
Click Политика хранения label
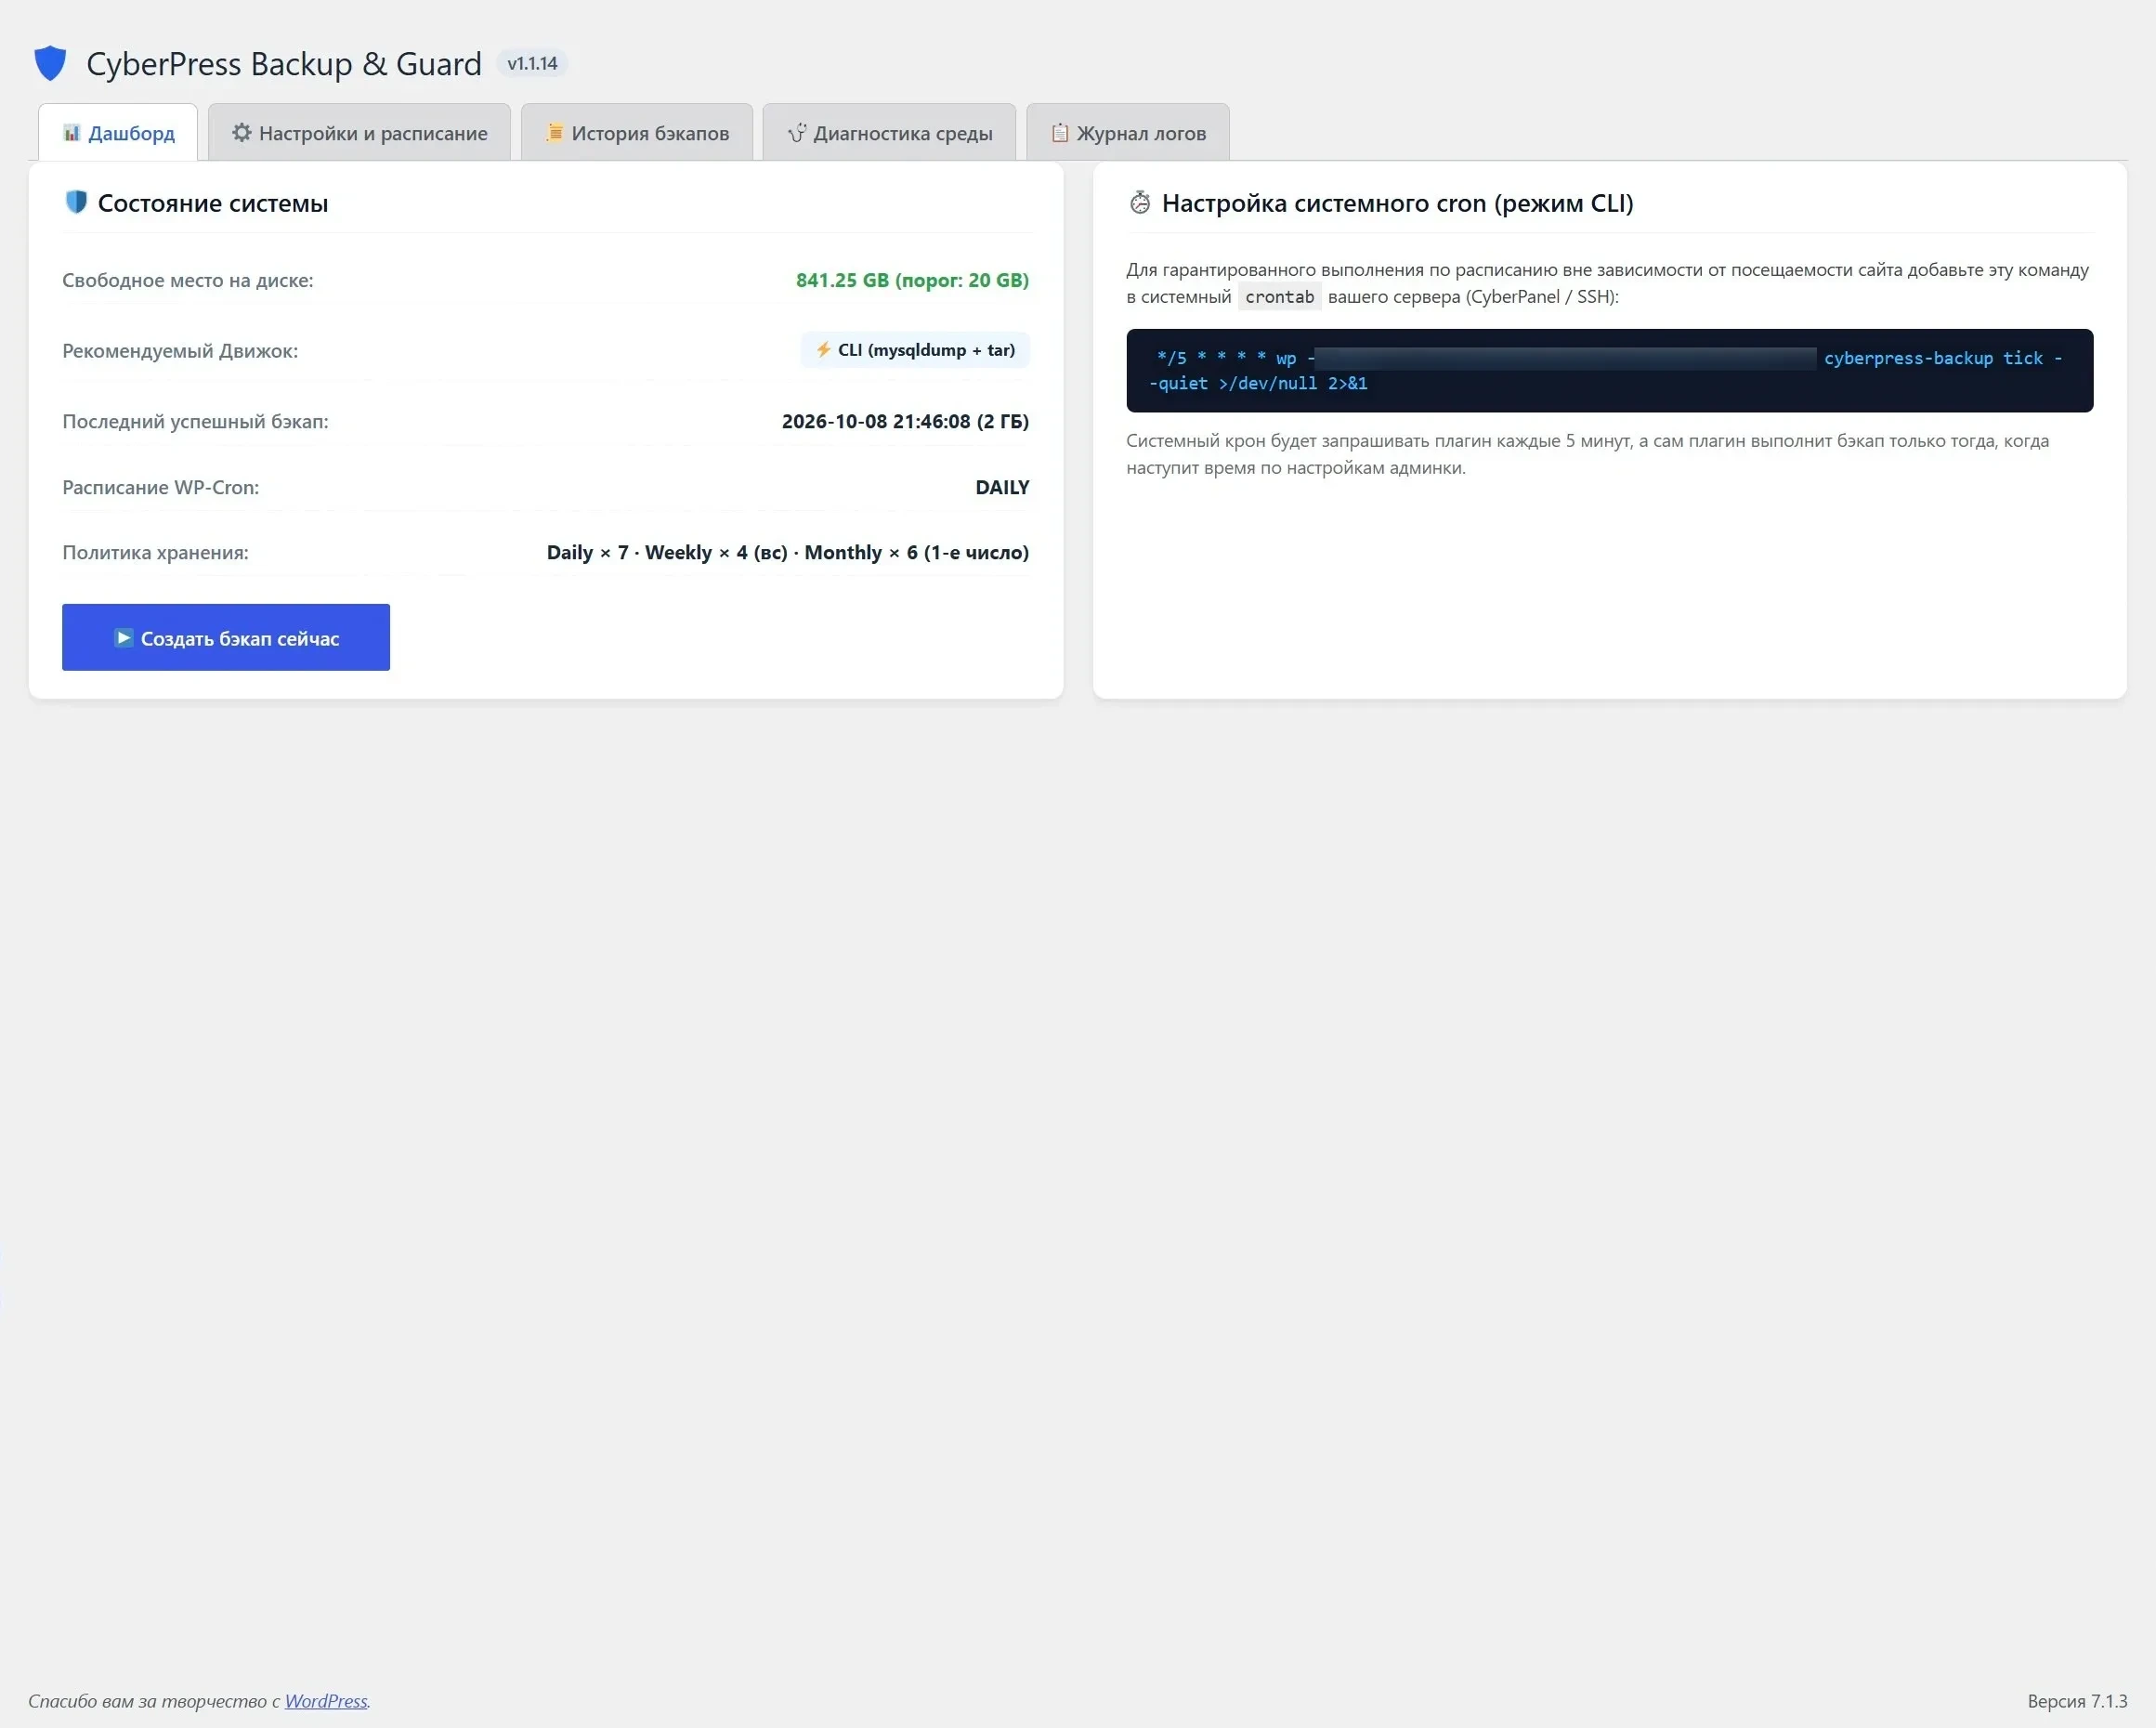[x=155, y=552]
